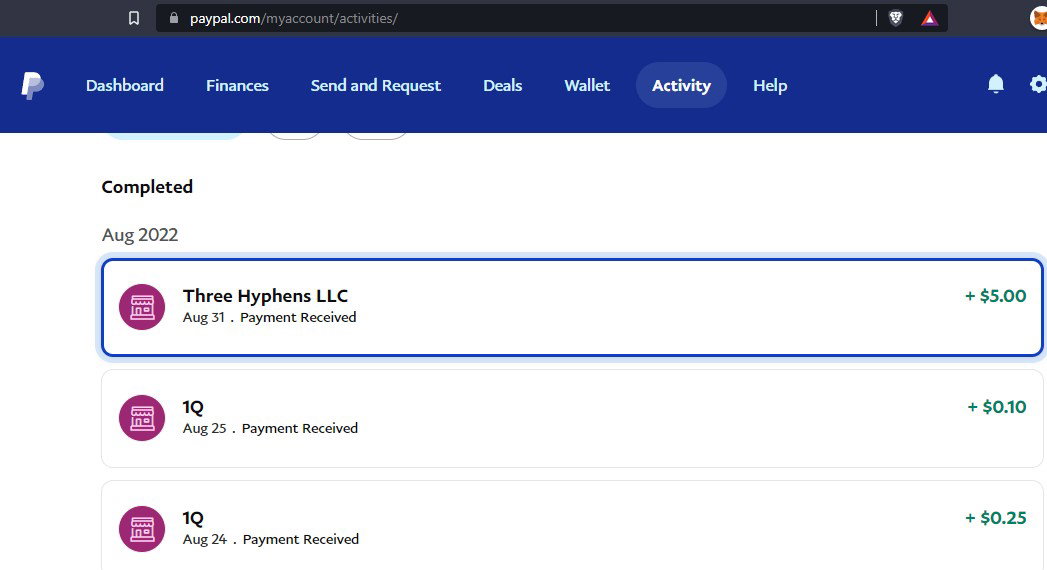Click the Brave Rewards triangle icon
Image resolution: width=1047 pixels, height=570 pixels.
[929, 18]
